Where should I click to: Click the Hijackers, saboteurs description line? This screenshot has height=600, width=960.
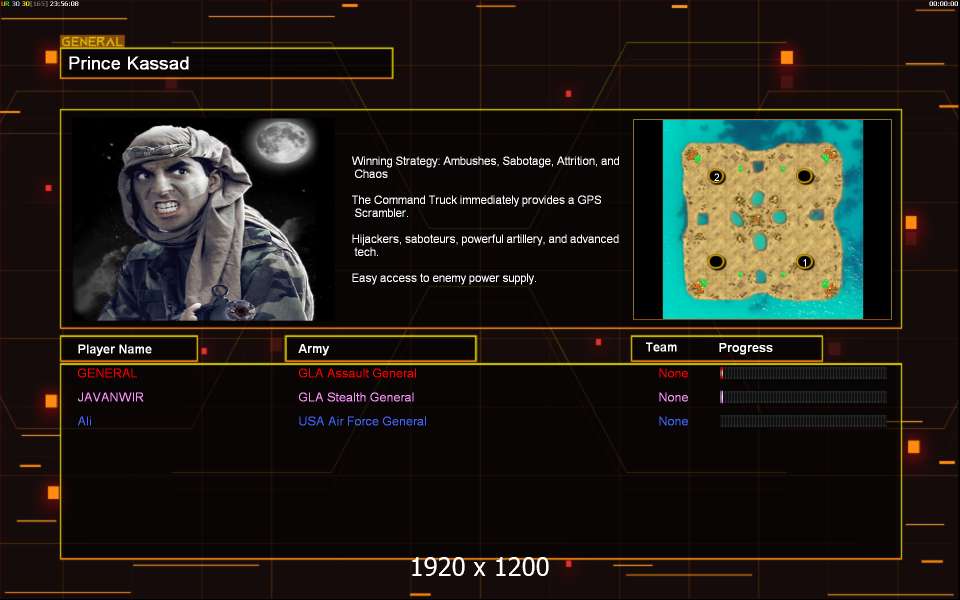click(x=485, y=245)
